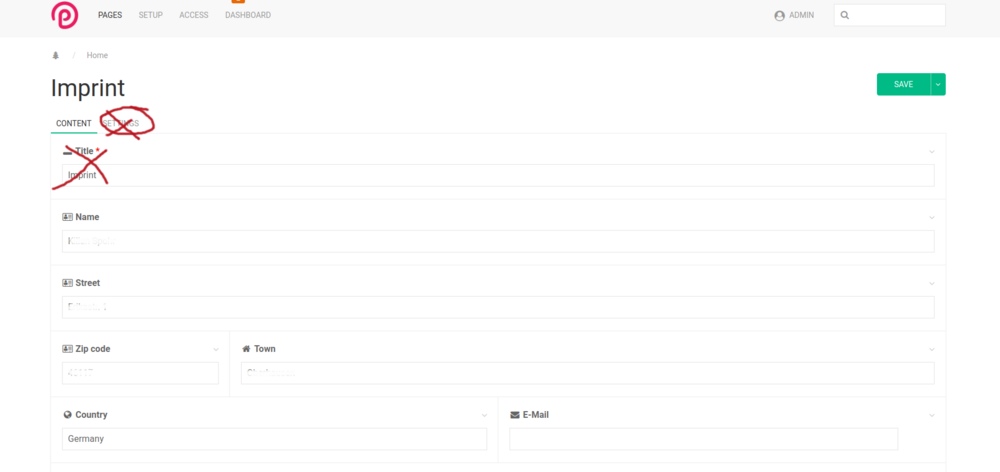Open the Save button dropdown arrow
This screenshot has height=472, width=1000.
tap(938, 85)
